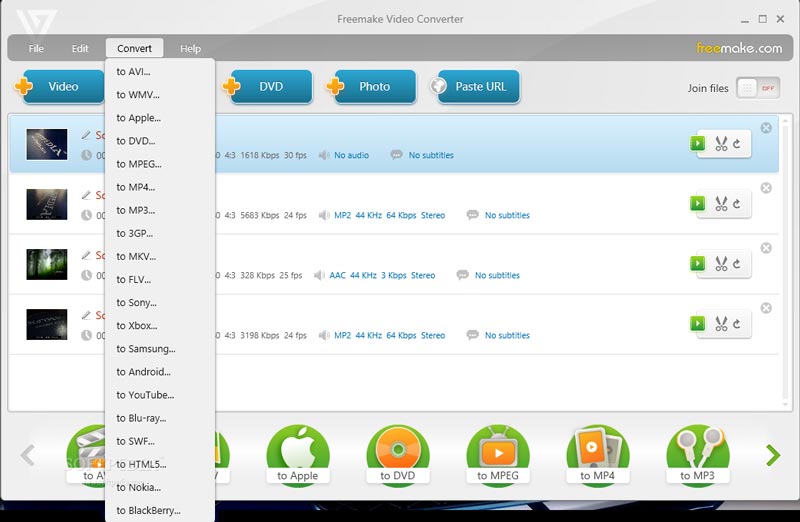Play the 3198 Kbps video
The width and height of the screenshot is (800, 522).
click(x=697, y=324)
